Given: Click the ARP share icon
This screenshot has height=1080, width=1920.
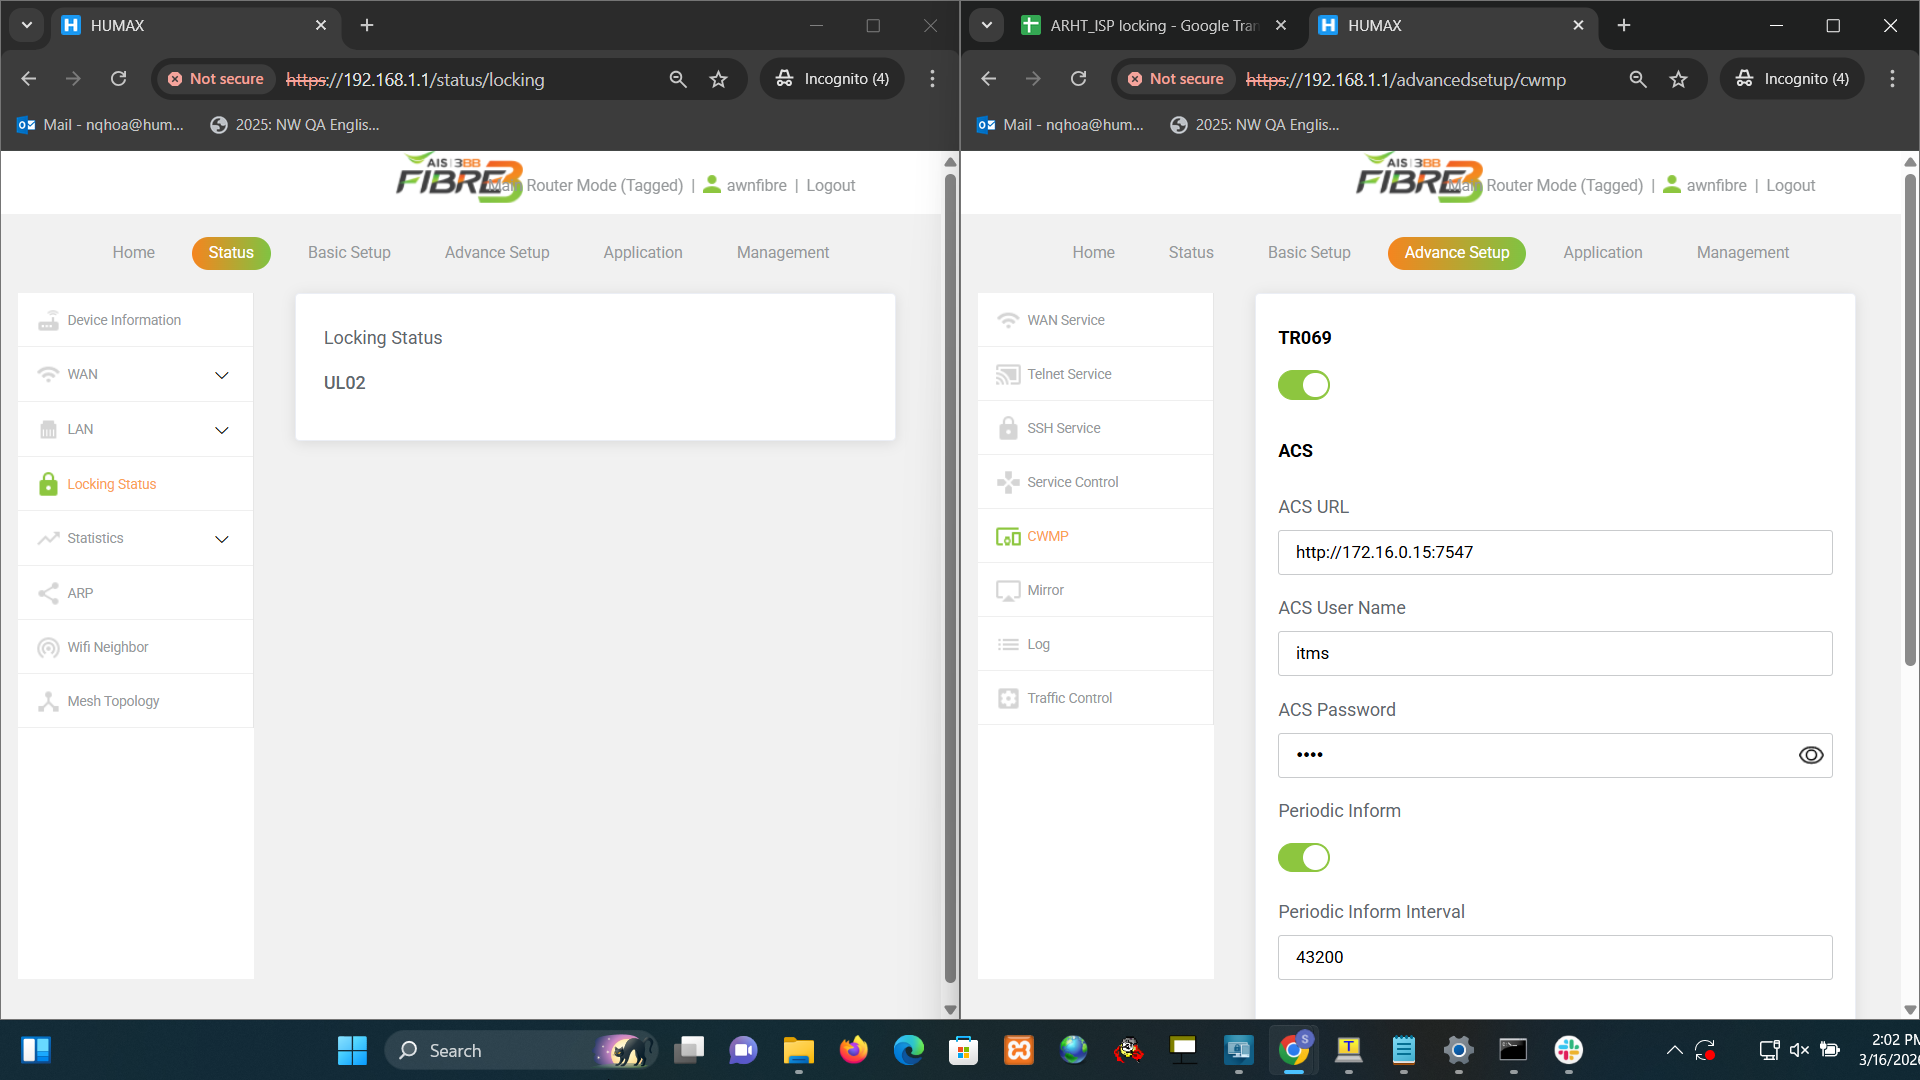Looking at the screenshot, I should 48,593.
